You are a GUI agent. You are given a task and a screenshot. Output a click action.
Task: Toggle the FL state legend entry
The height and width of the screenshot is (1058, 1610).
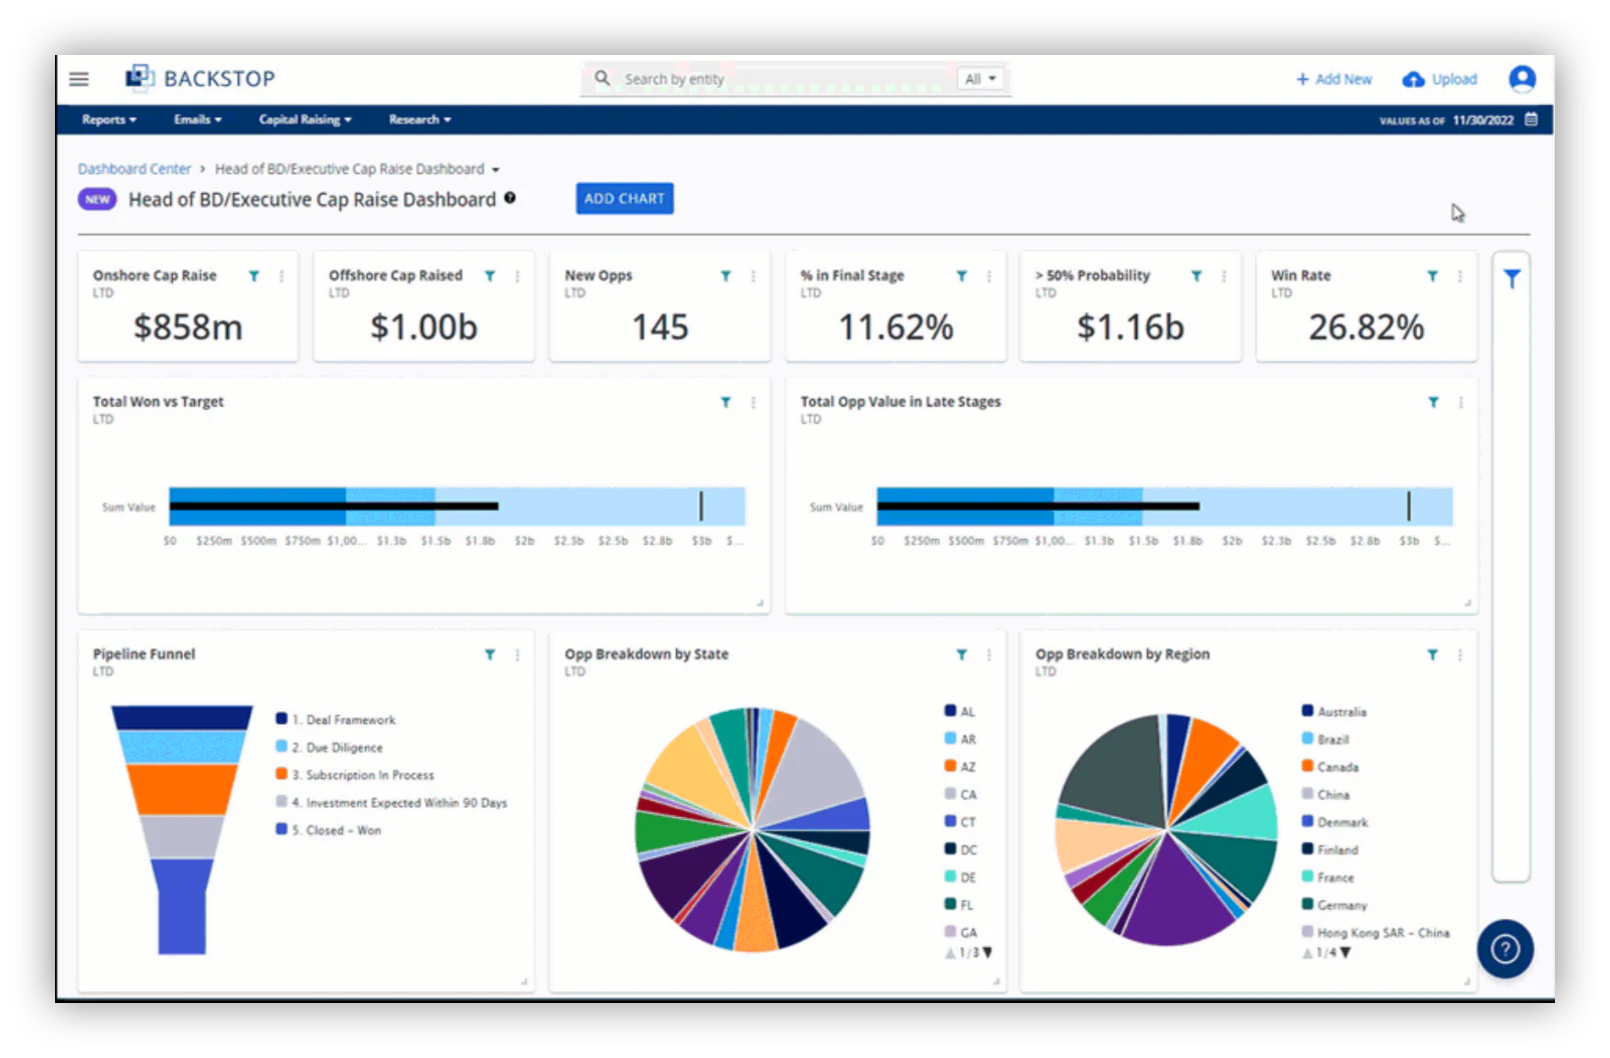959,905
